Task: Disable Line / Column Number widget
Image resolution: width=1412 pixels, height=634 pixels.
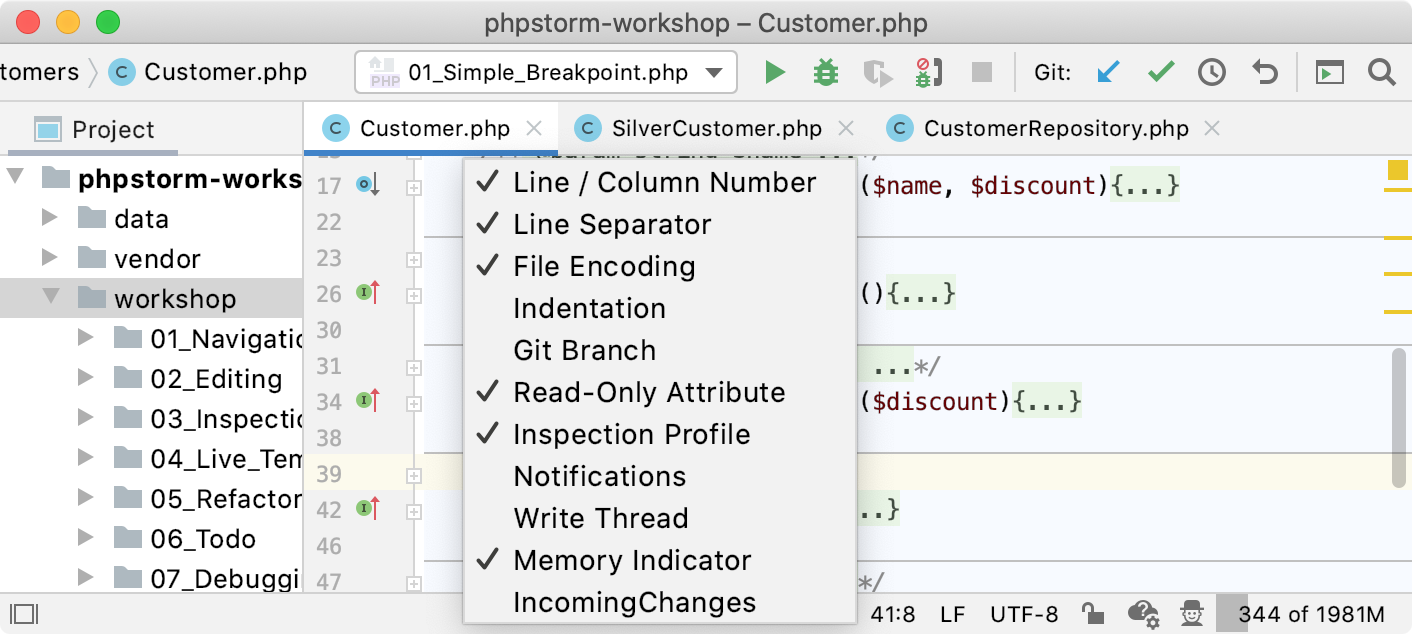Action: coord(660,182)
